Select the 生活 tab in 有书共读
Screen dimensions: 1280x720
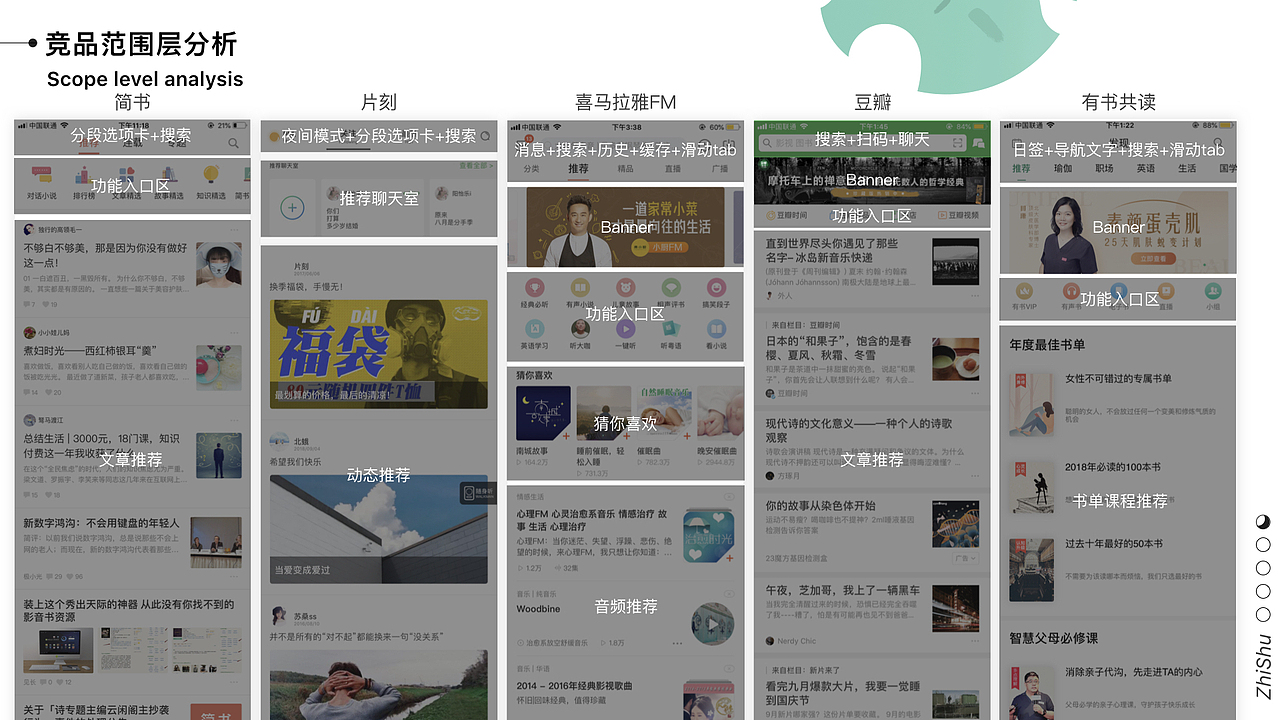click(x=1186, y=169)
